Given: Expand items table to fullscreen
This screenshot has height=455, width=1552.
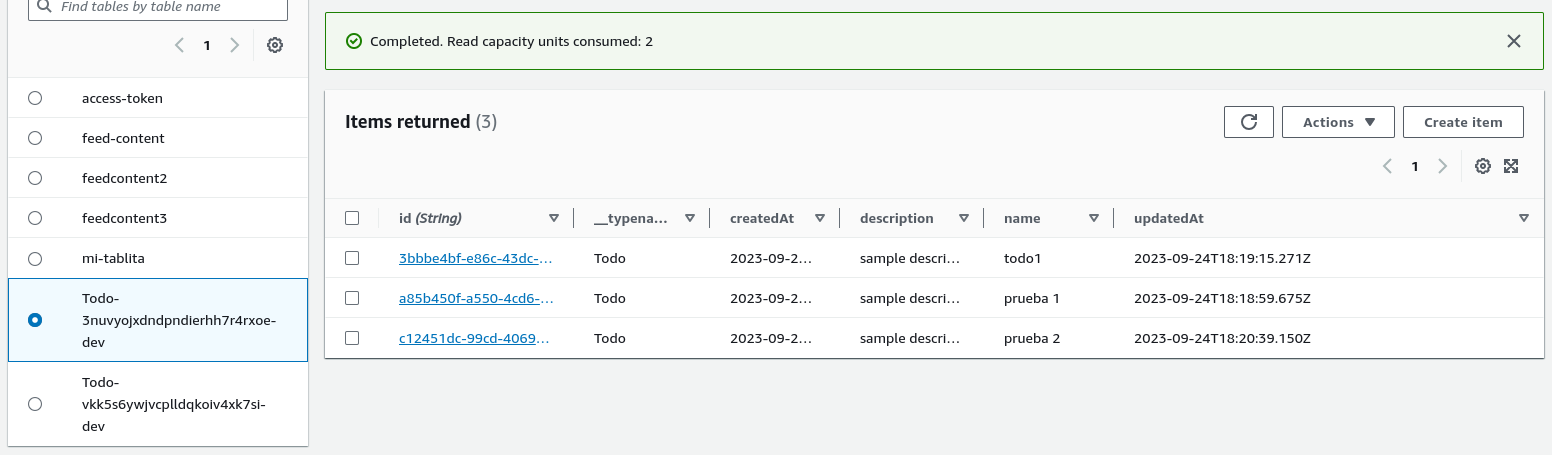Looking at the screenshot, I should tap(1511, 166).
